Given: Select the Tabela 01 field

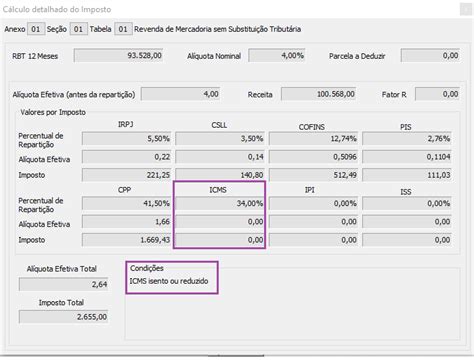Looking at the screenshot, I should [123, 29].
